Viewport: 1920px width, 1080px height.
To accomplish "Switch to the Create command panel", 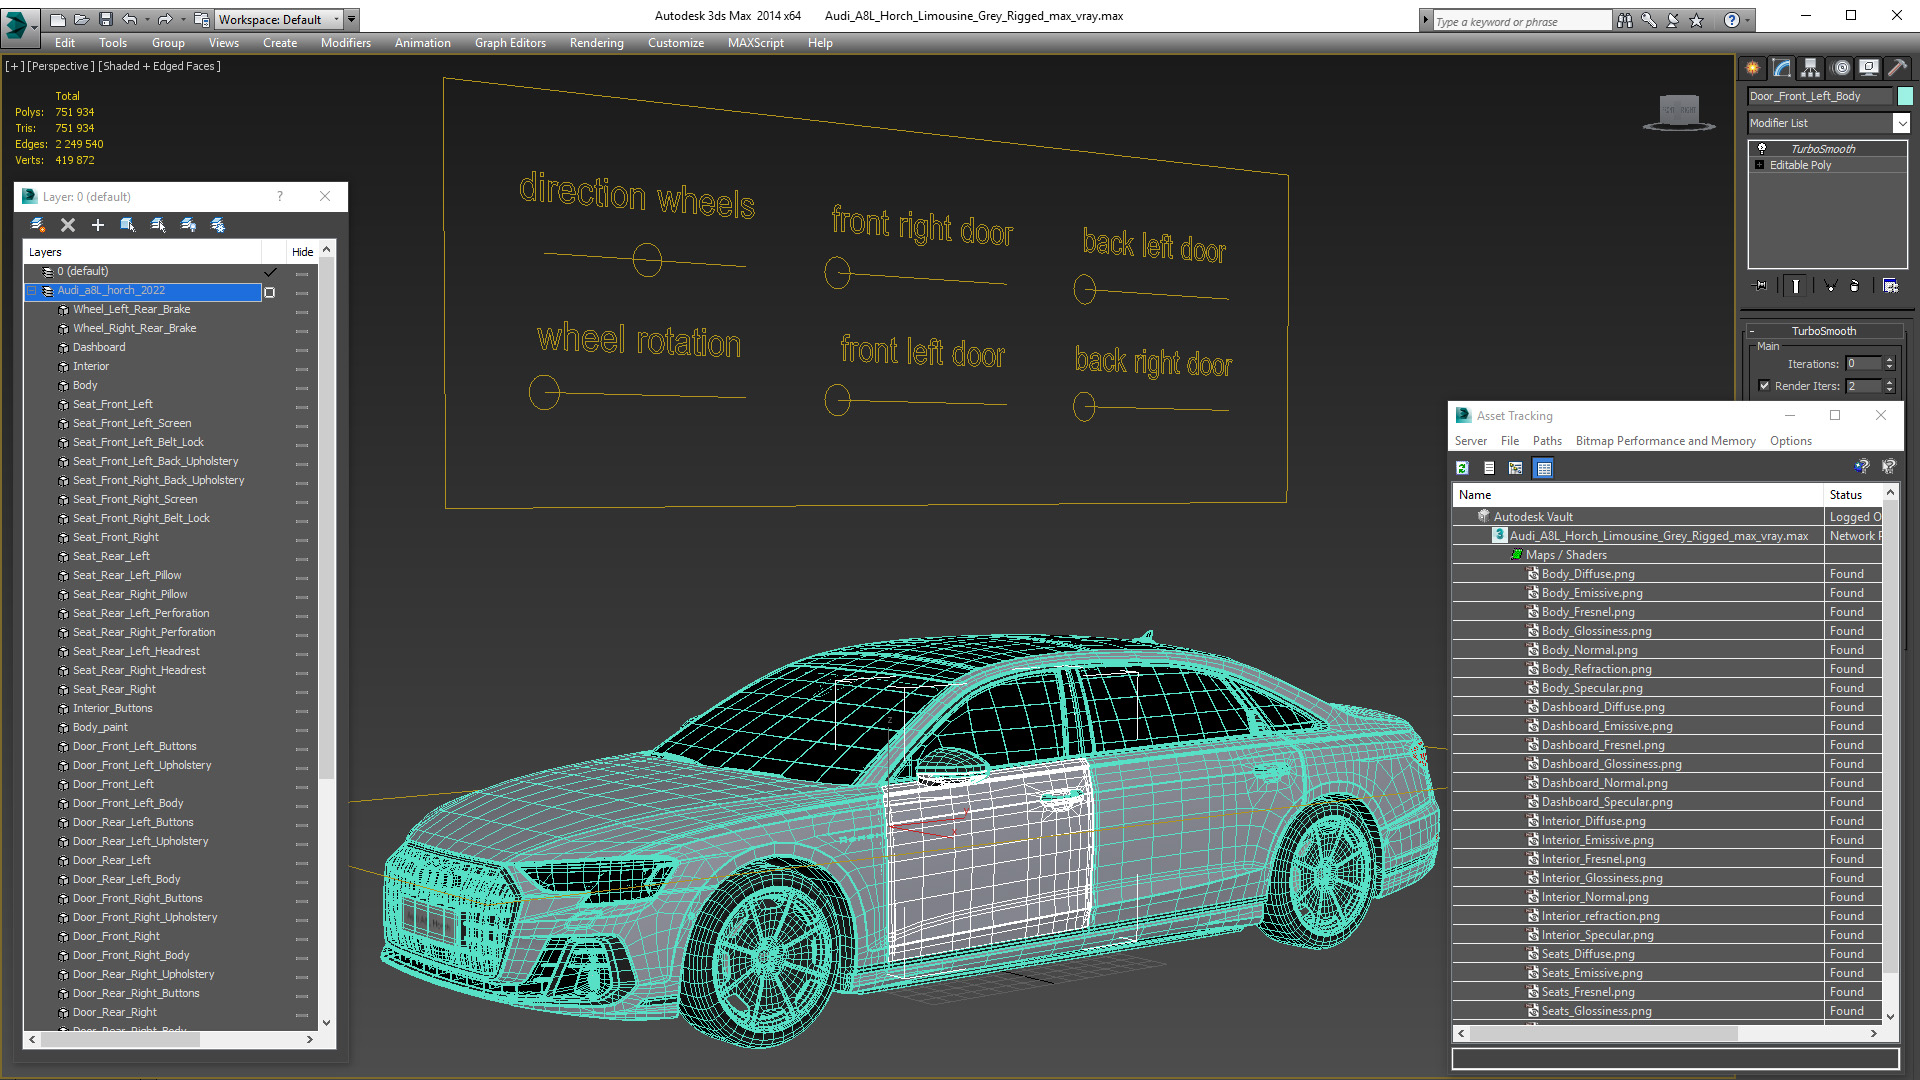I will pos(1753,68).
